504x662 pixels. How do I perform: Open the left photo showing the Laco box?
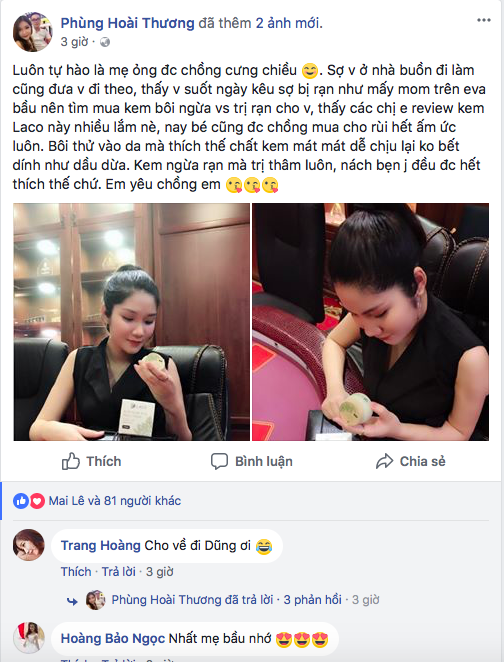[x=132, y=322]
